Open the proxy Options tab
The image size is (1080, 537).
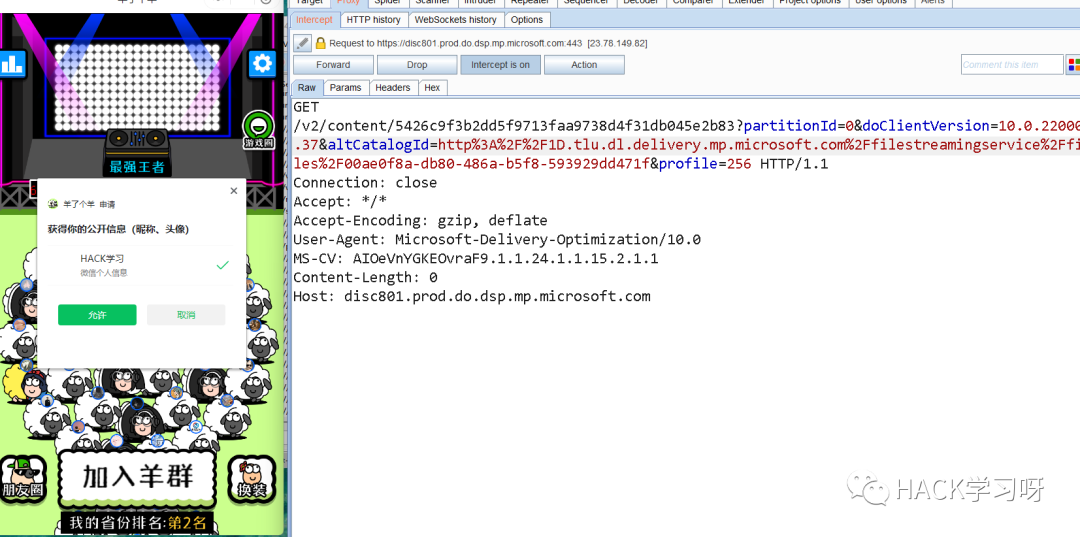tap(527, 19)
